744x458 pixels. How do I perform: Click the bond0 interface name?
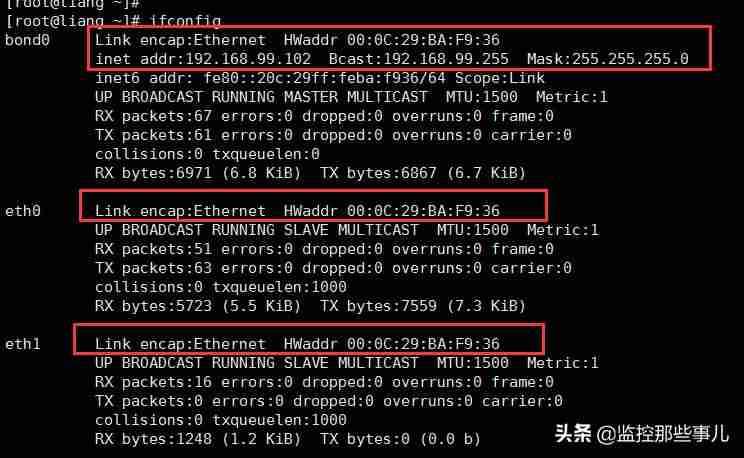tap(27, 40)
